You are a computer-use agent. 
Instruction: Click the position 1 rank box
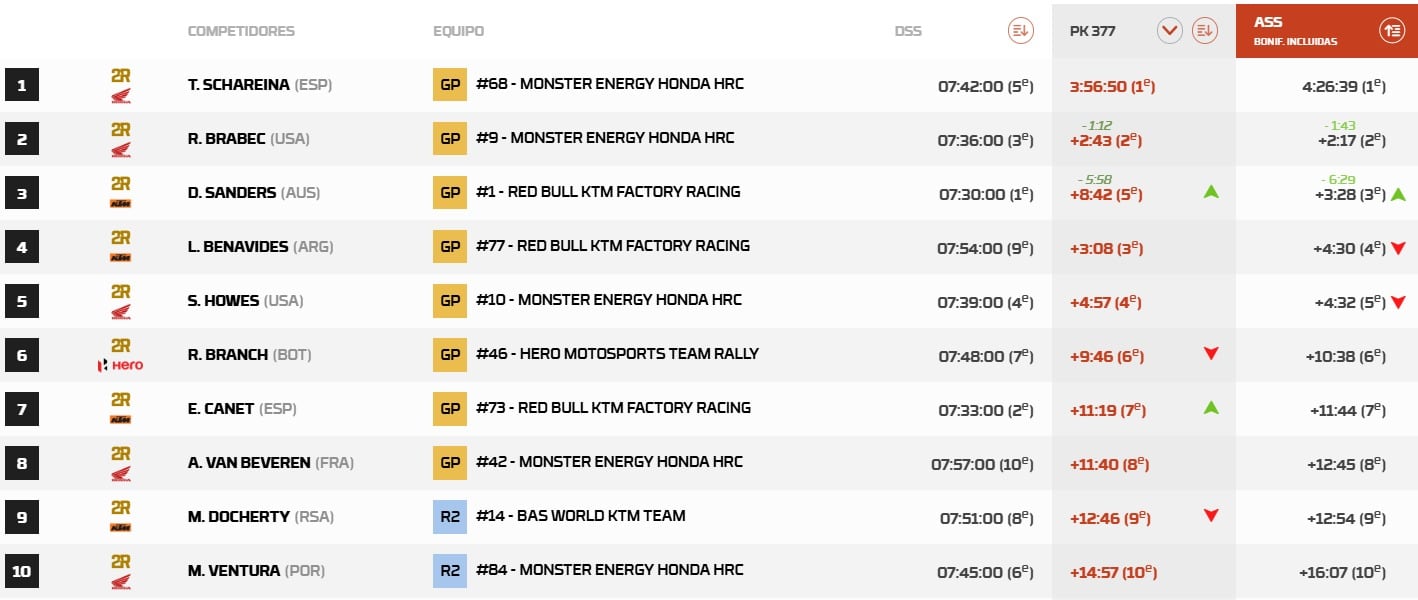pyautogui.click(x=22, y=85)
